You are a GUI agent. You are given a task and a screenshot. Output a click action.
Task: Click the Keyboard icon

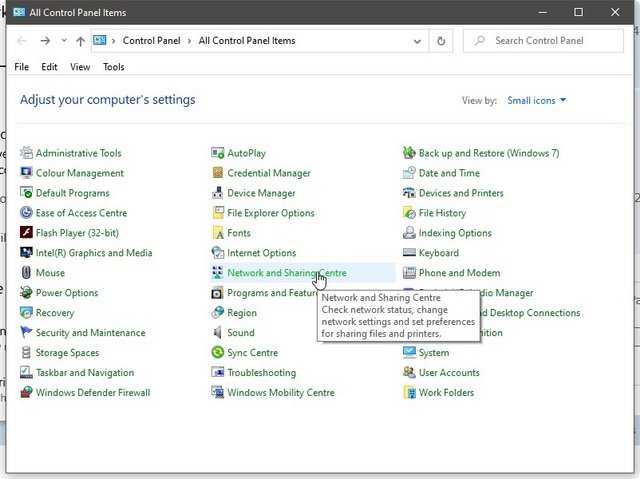tap(409, 253)
